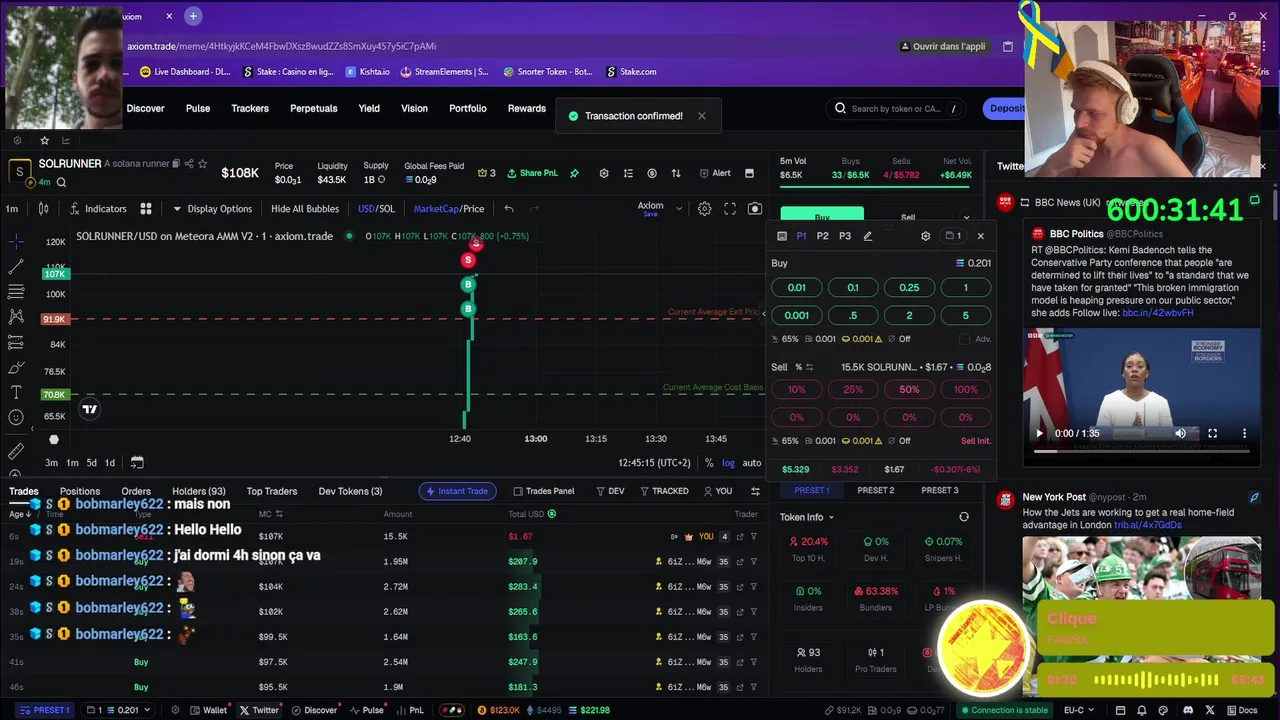Click the Share PnL button
Screen dimensions: 1280x720
click(532, 173)
